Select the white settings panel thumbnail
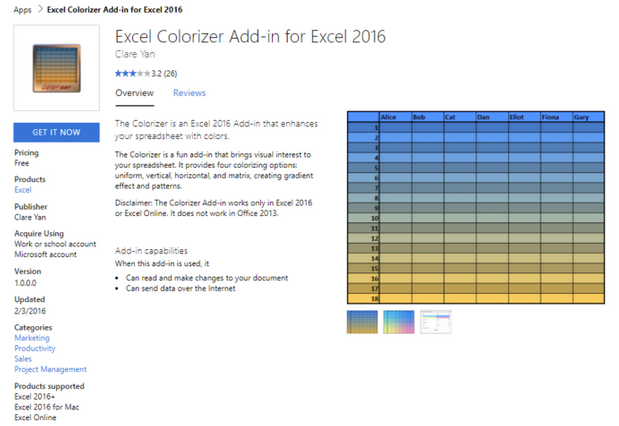619x426 pixels. pyautogui.click(x=435, y=322)
